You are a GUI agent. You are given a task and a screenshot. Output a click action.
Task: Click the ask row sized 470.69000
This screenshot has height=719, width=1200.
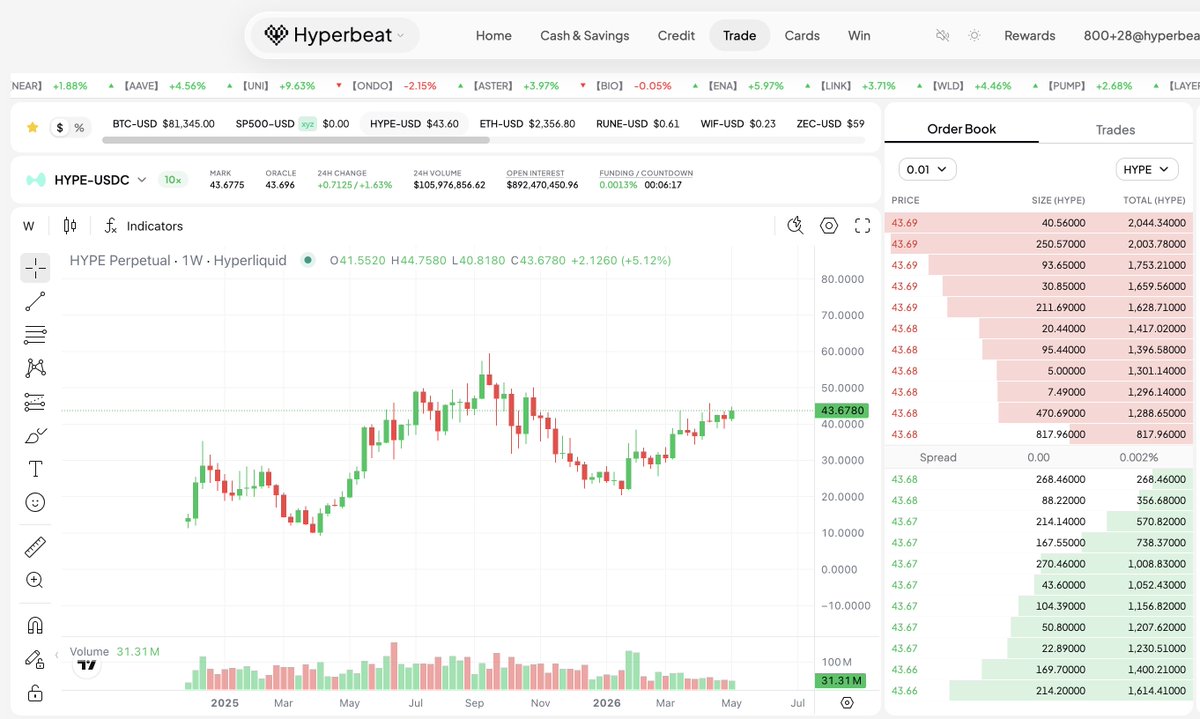[1039, 413]
